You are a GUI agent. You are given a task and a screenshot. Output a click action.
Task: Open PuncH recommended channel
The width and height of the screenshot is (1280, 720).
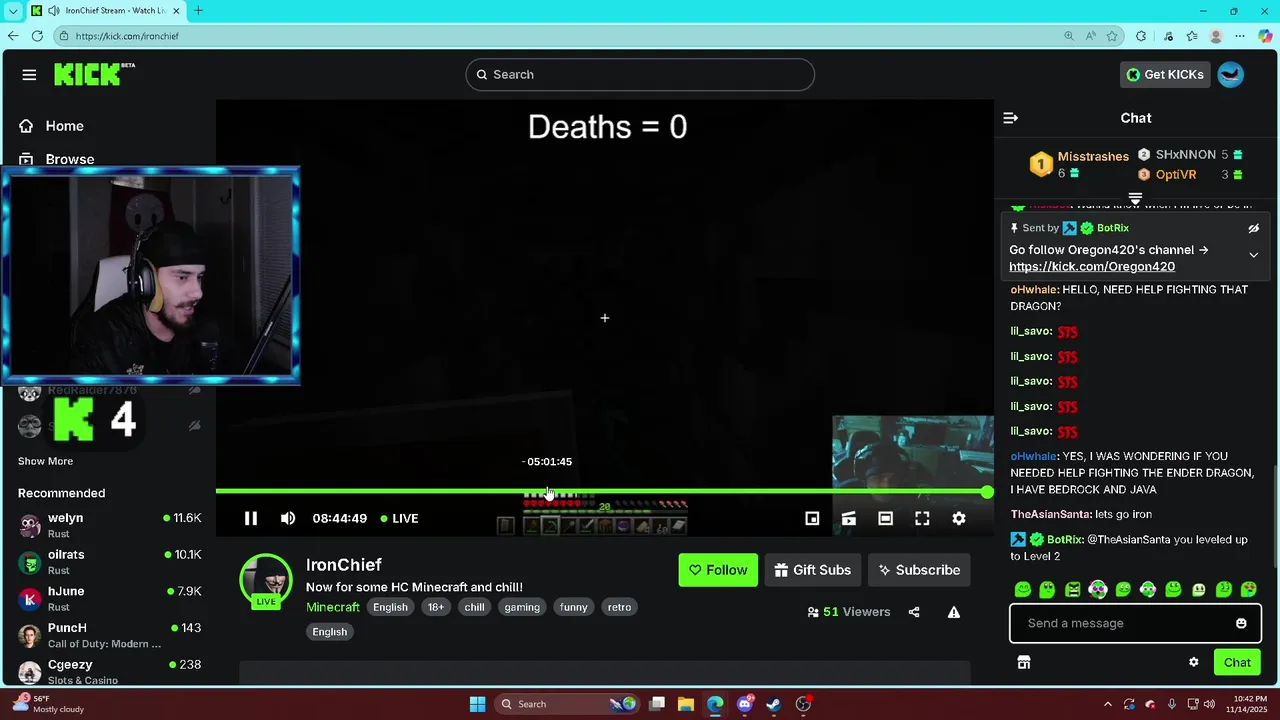pos(108,635)
